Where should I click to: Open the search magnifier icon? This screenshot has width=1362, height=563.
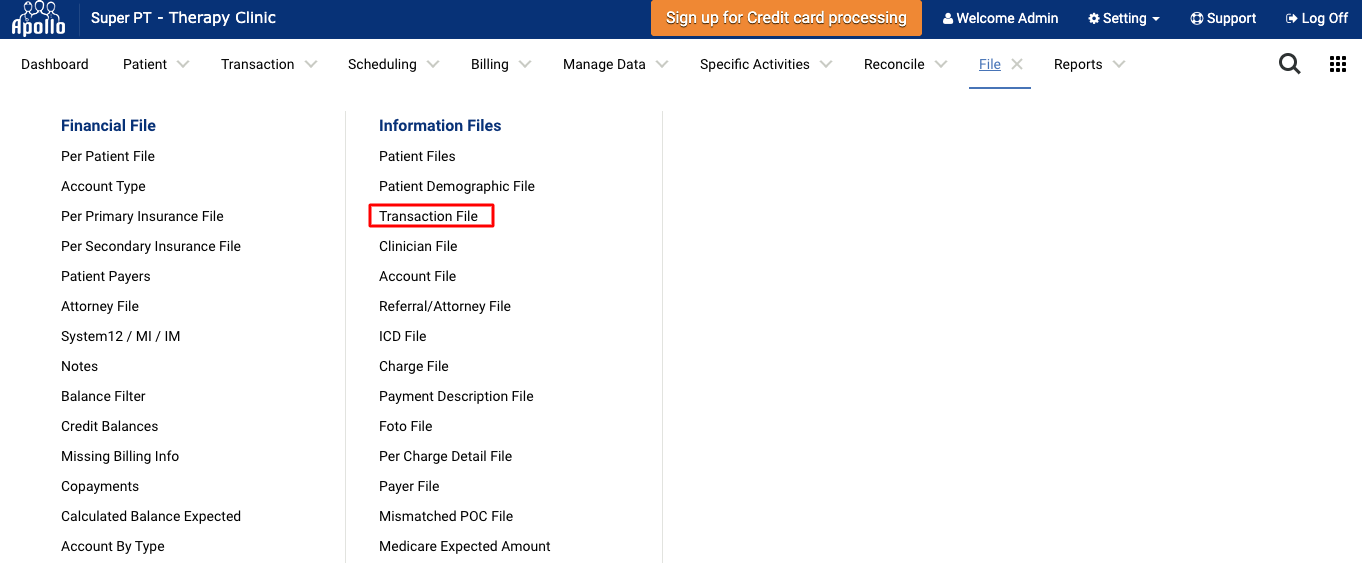tap(1290, 64)
